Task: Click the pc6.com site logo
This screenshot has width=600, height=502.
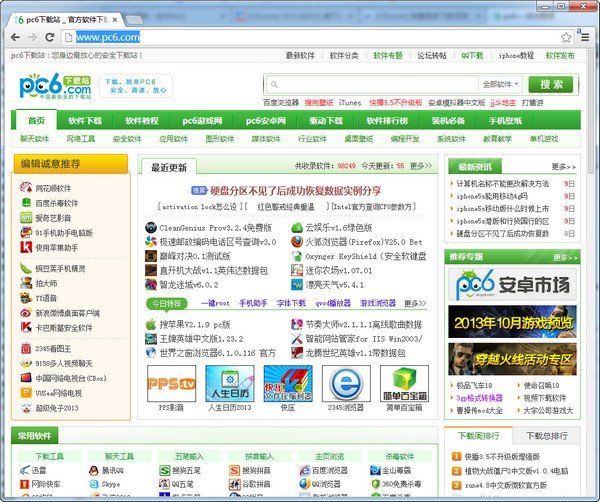Action: 55,86
